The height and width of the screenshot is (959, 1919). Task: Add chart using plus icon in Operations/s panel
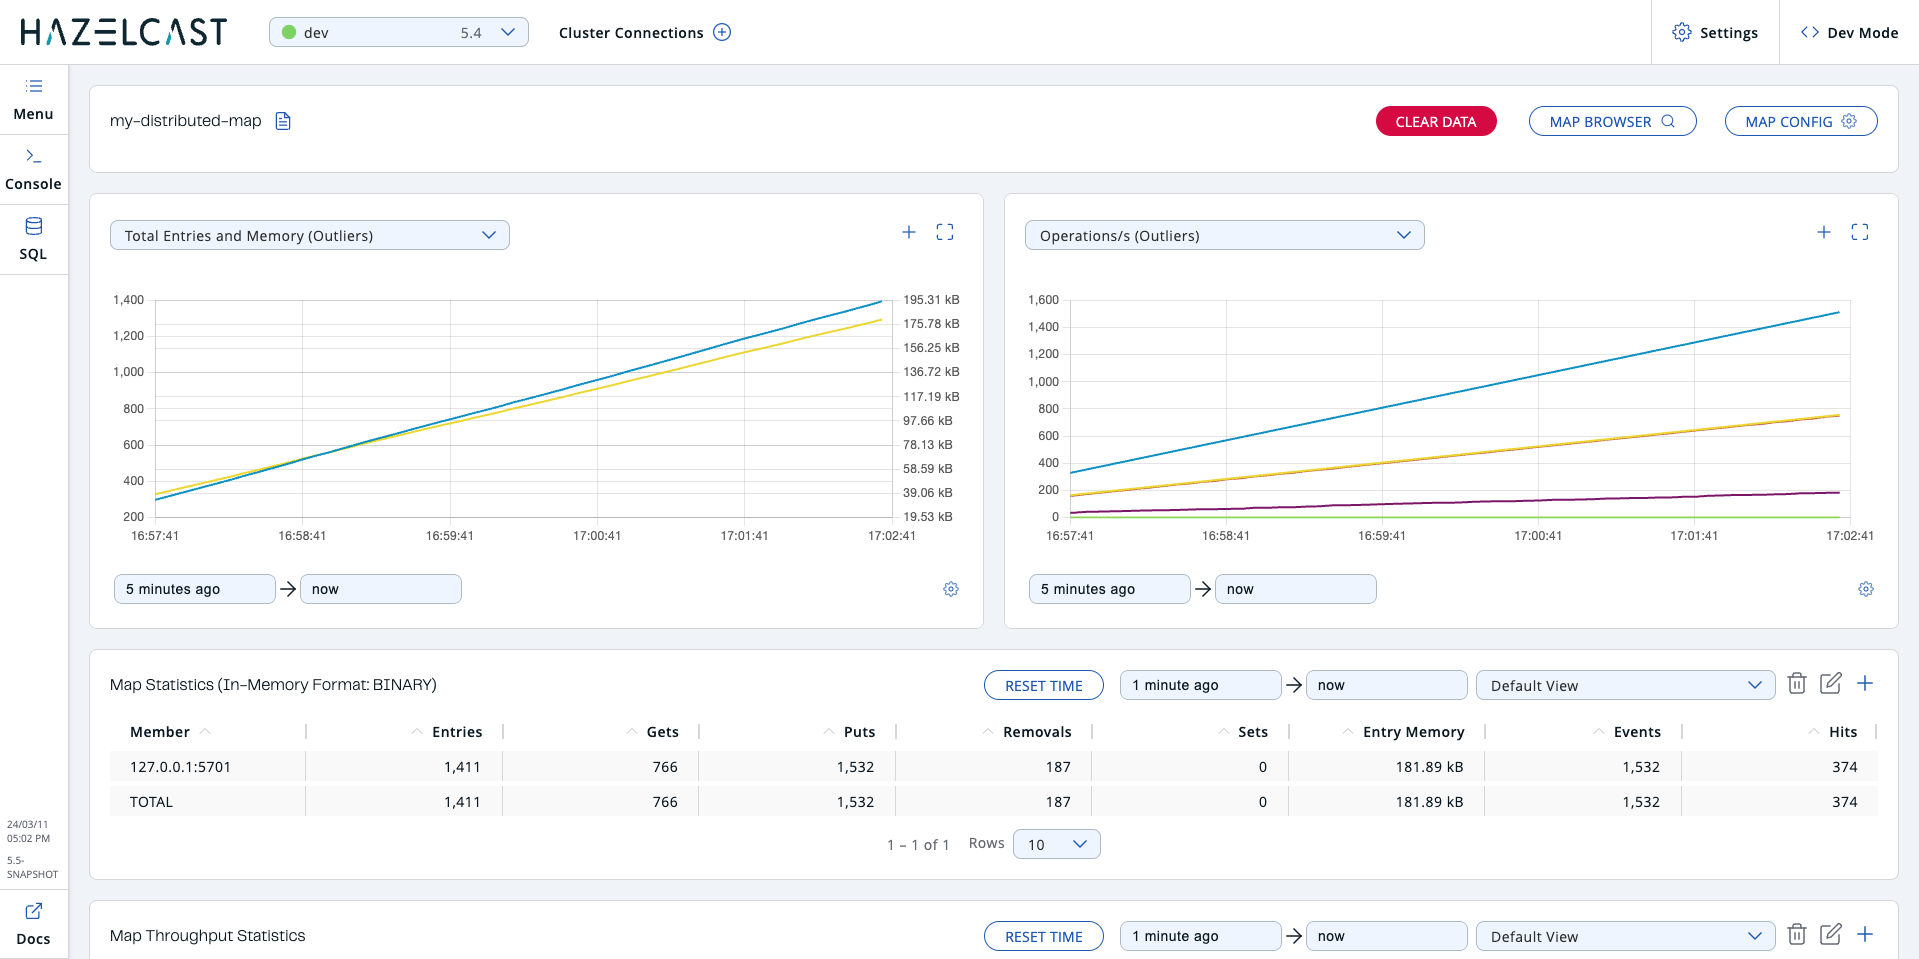[1823, 232]
